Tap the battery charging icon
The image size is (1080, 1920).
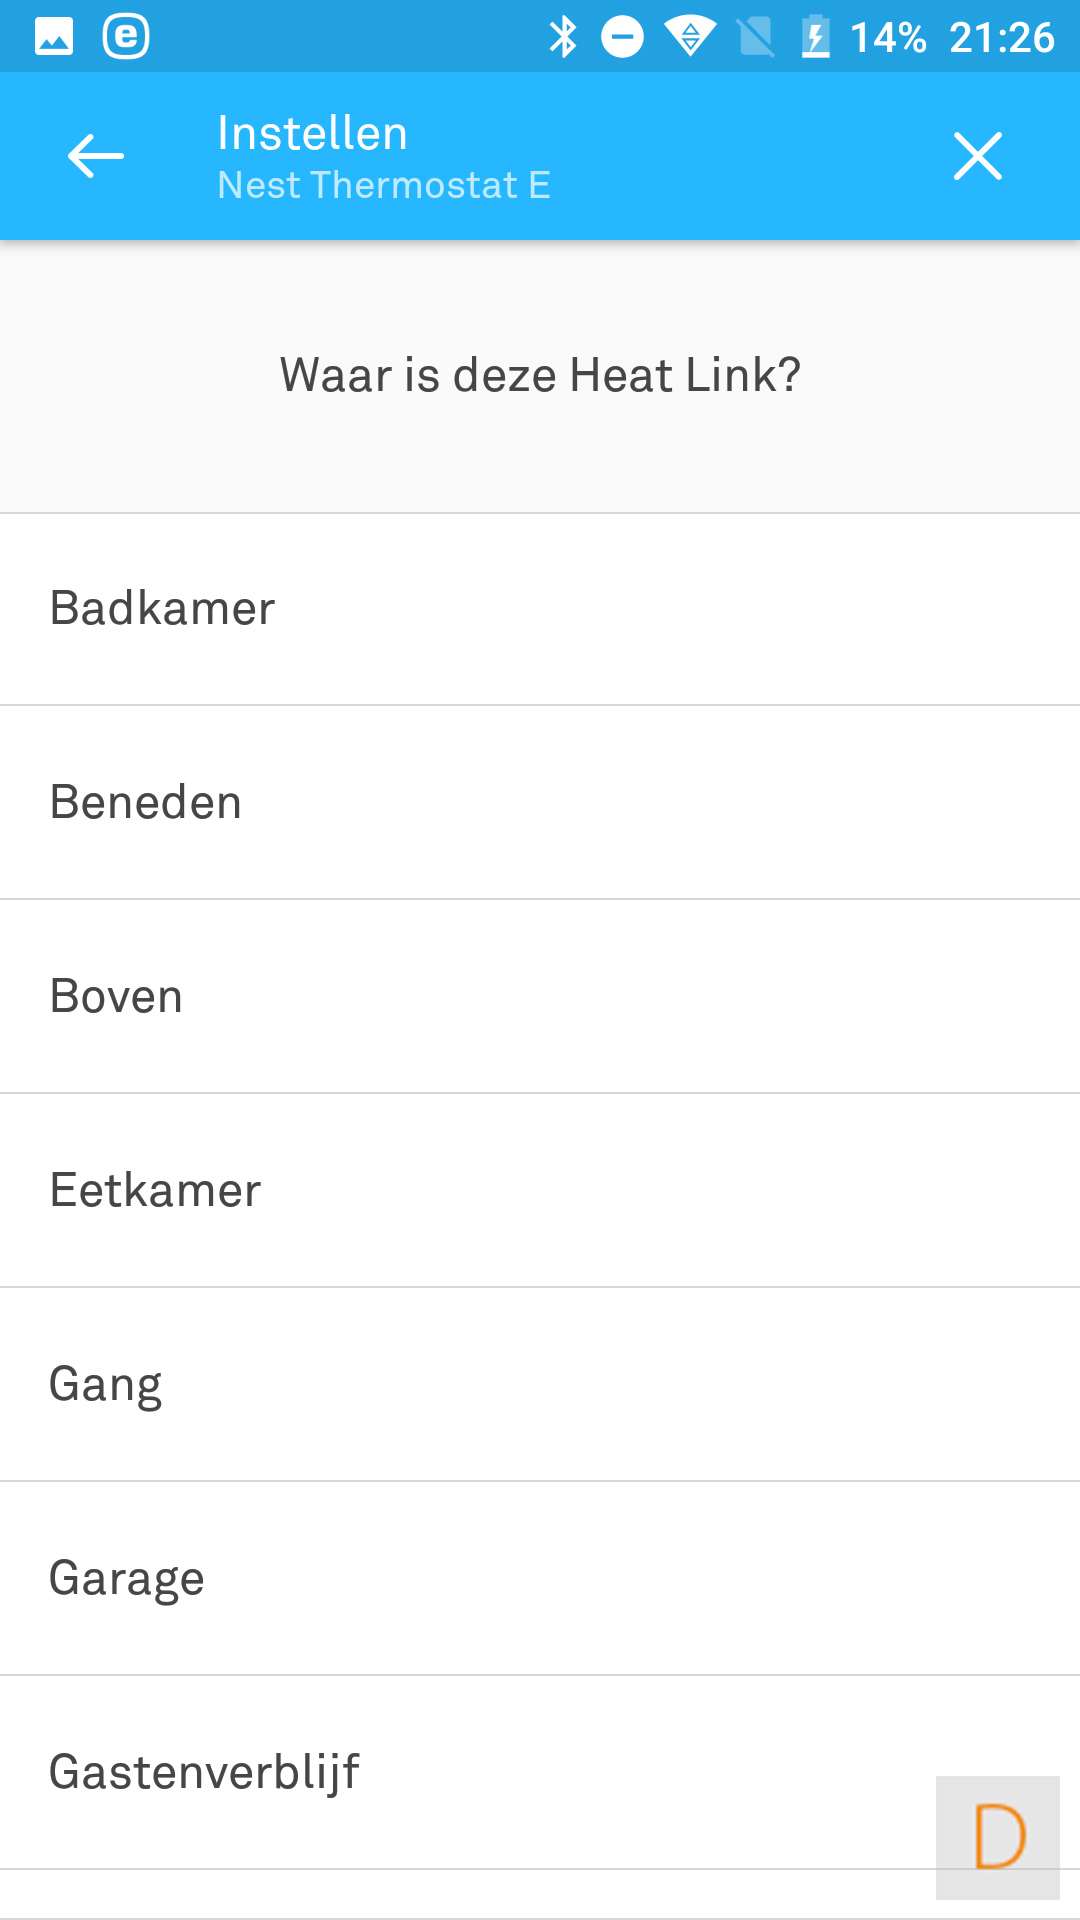815,37
